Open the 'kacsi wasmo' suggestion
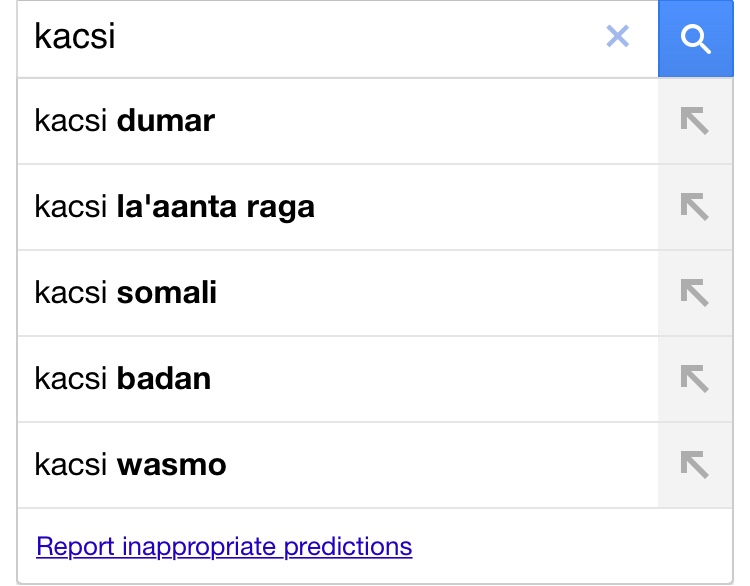The width and height of the screenshot is (750, 586). click(x=338, y=465)
